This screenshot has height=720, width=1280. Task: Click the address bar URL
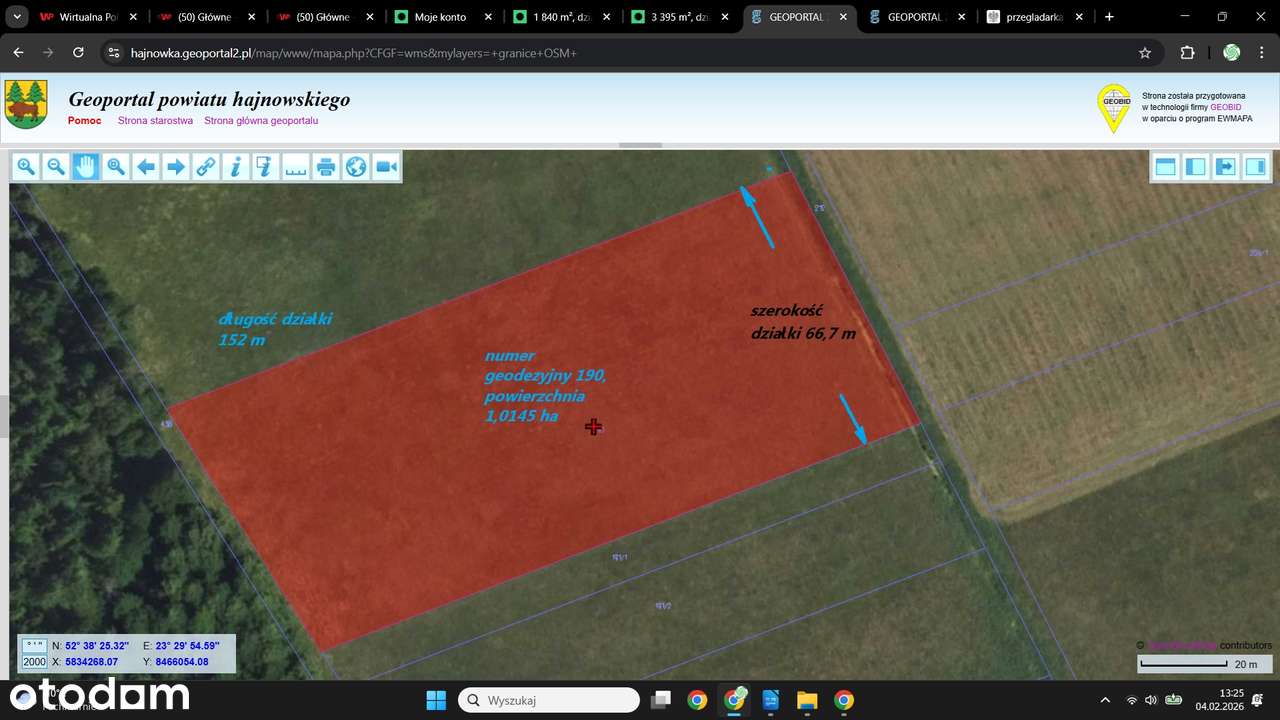coord(354,53)
